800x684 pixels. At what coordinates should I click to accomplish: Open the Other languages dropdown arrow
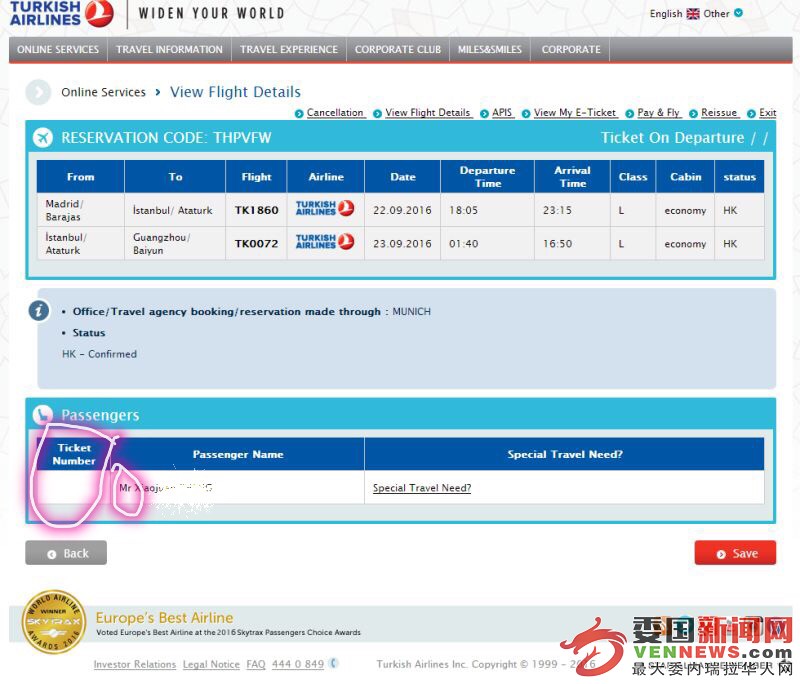pyautogui.click(x=738, y=13)
